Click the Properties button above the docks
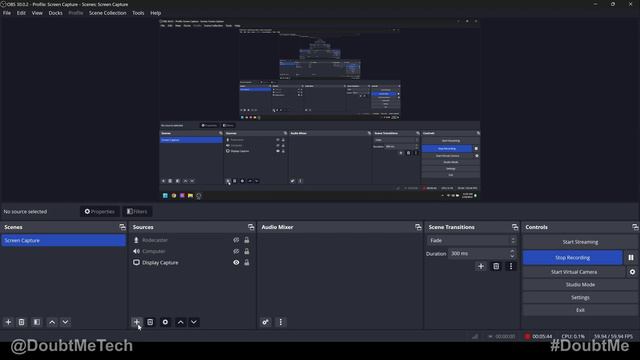The width and height of the screenshot is (640, 360). (x=100, y=211)
